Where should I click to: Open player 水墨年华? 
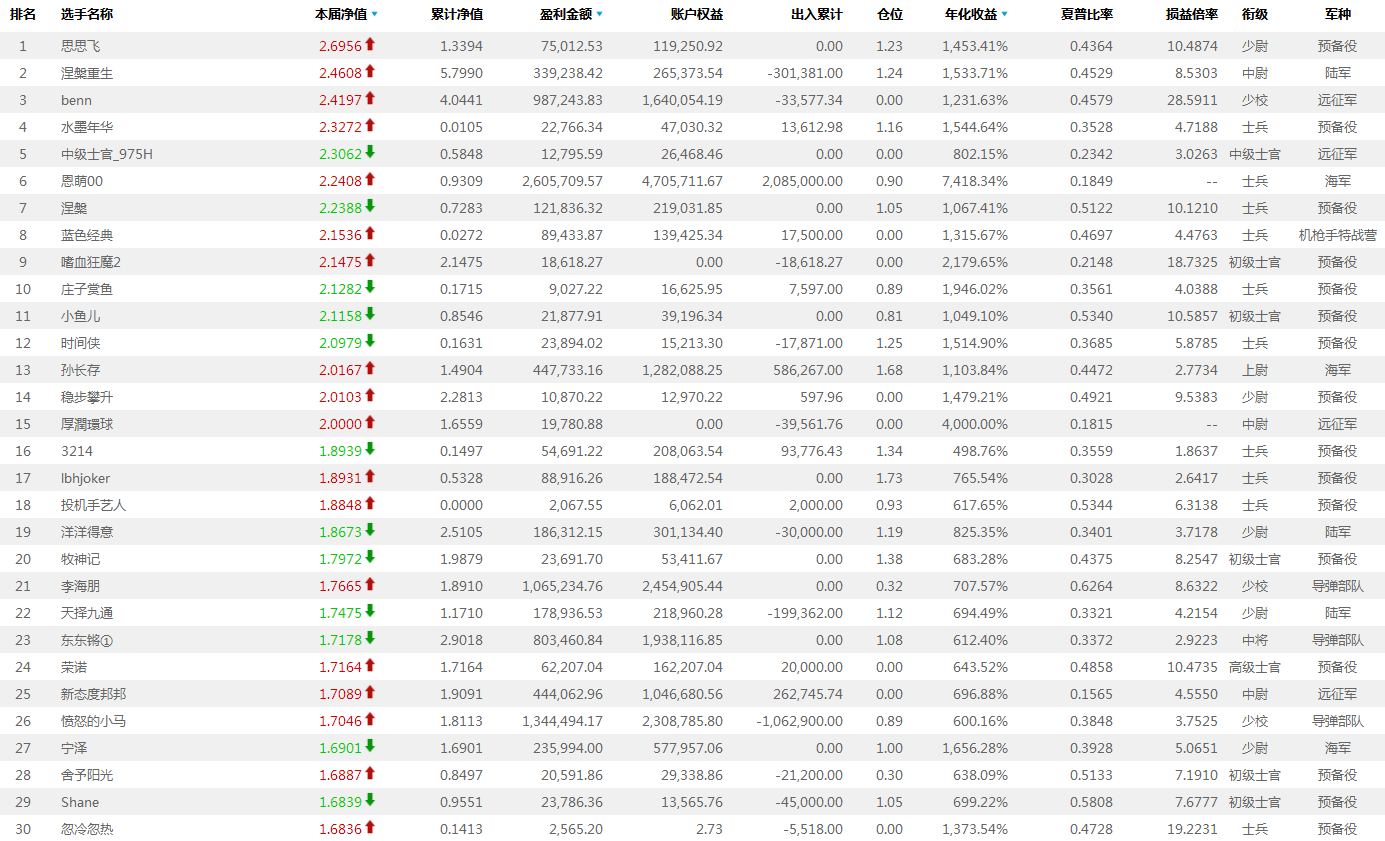point(87,127)
